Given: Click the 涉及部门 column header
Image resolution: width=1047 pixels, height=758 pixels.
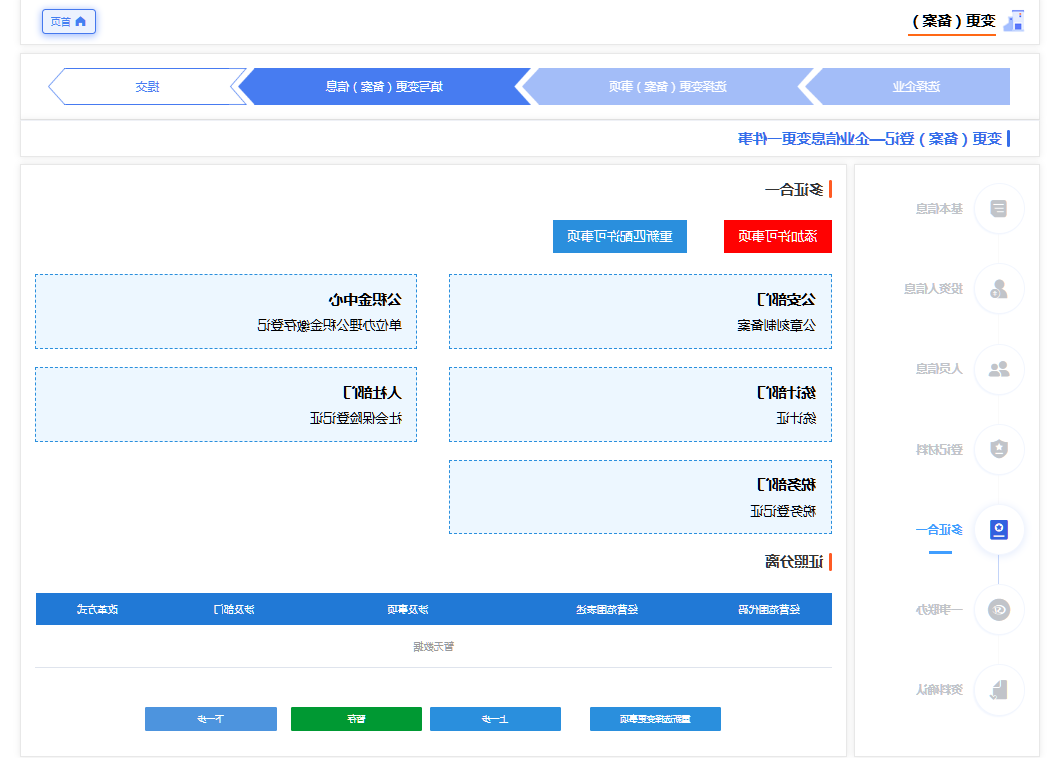Looking at the screenshot, I should click(234, 609).
